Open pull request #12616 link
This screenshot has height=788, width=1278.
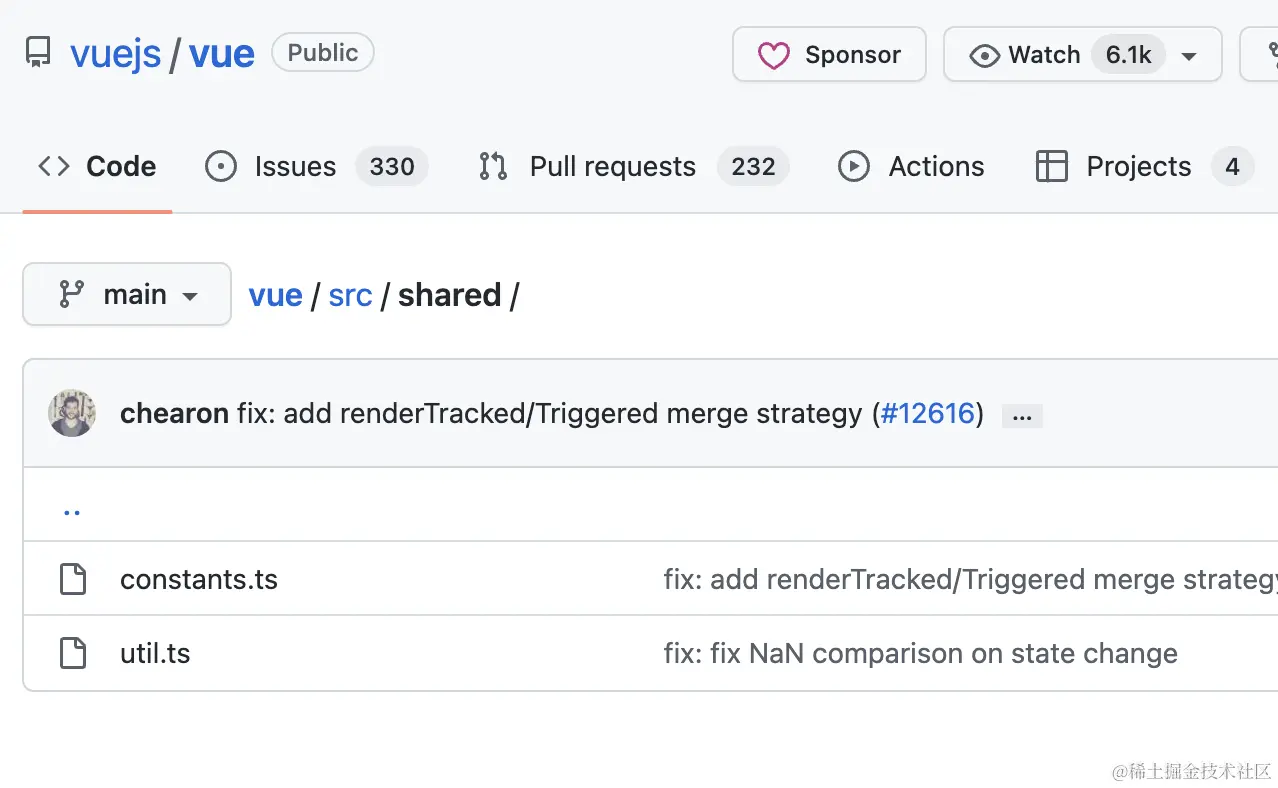point(927,413)
